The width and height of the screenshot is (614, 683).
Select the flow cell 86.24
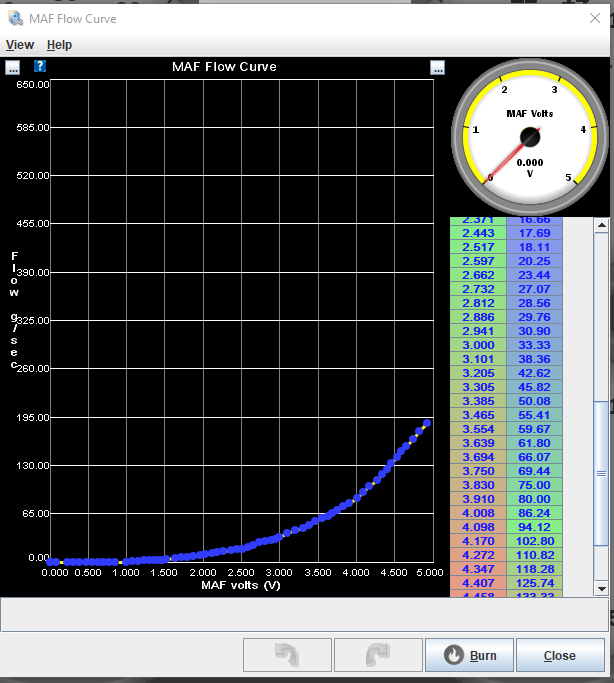tap(534, 513)
